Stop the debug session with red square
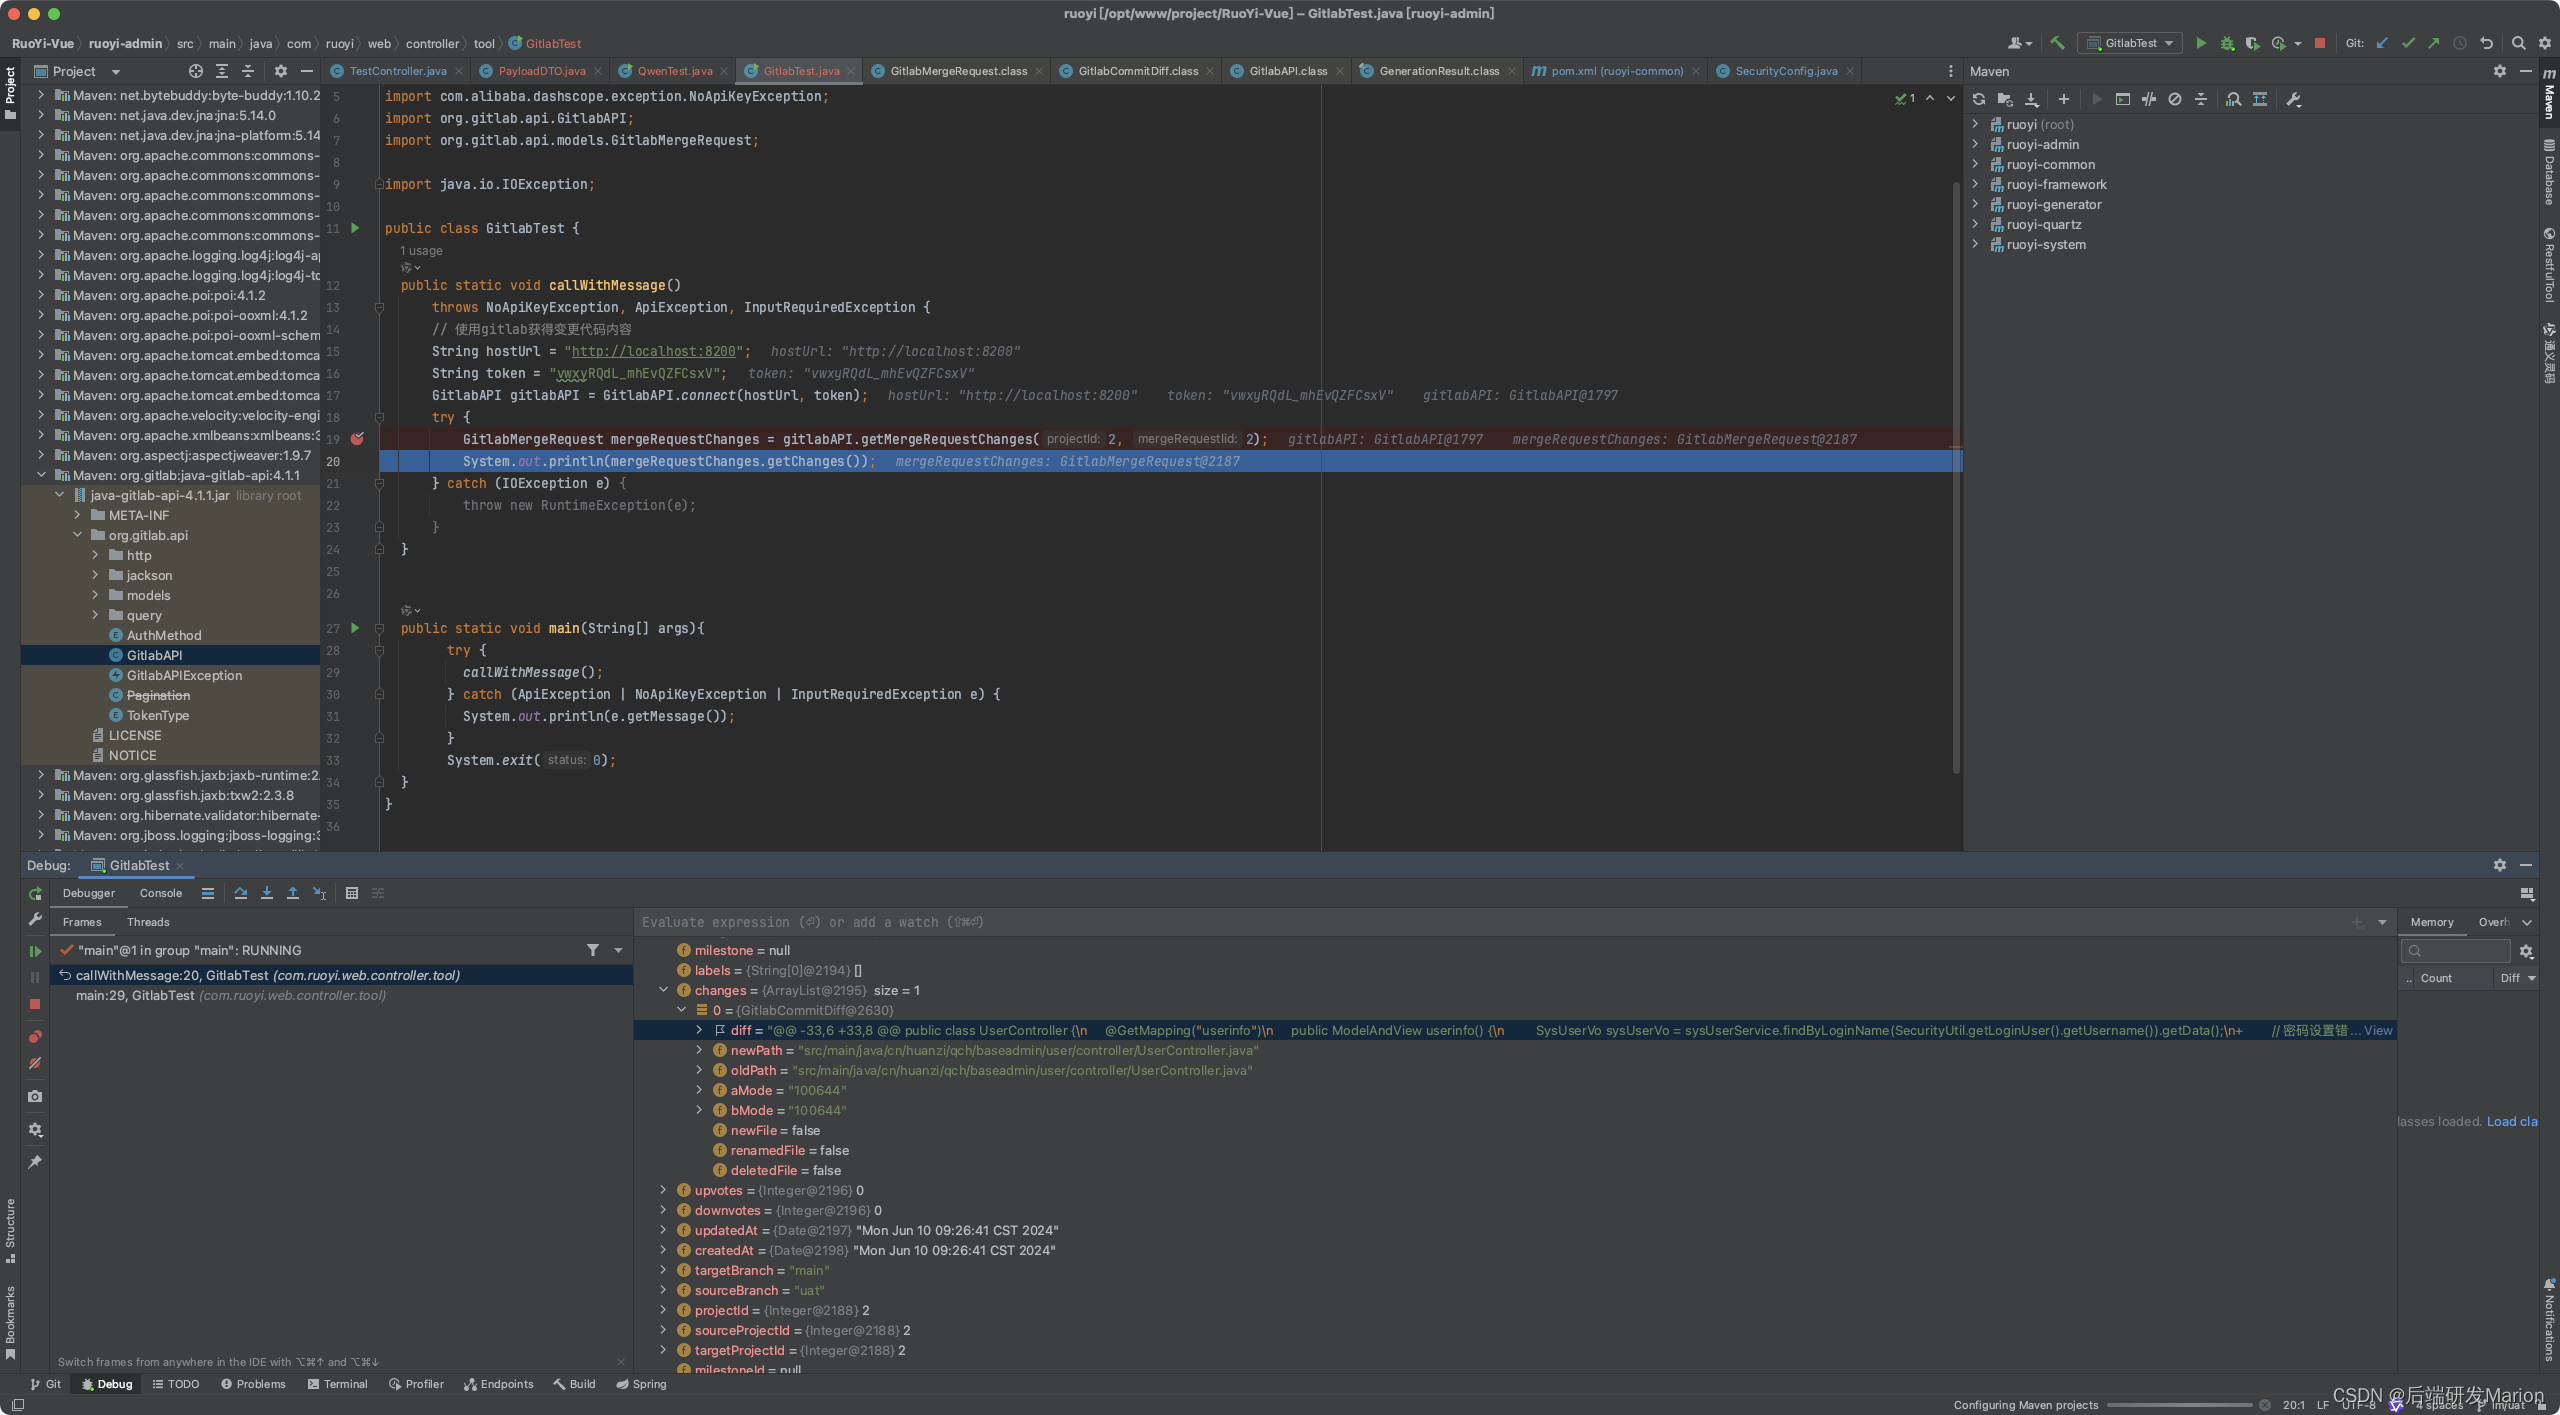2560x1415 pixels. point(35,1003)
